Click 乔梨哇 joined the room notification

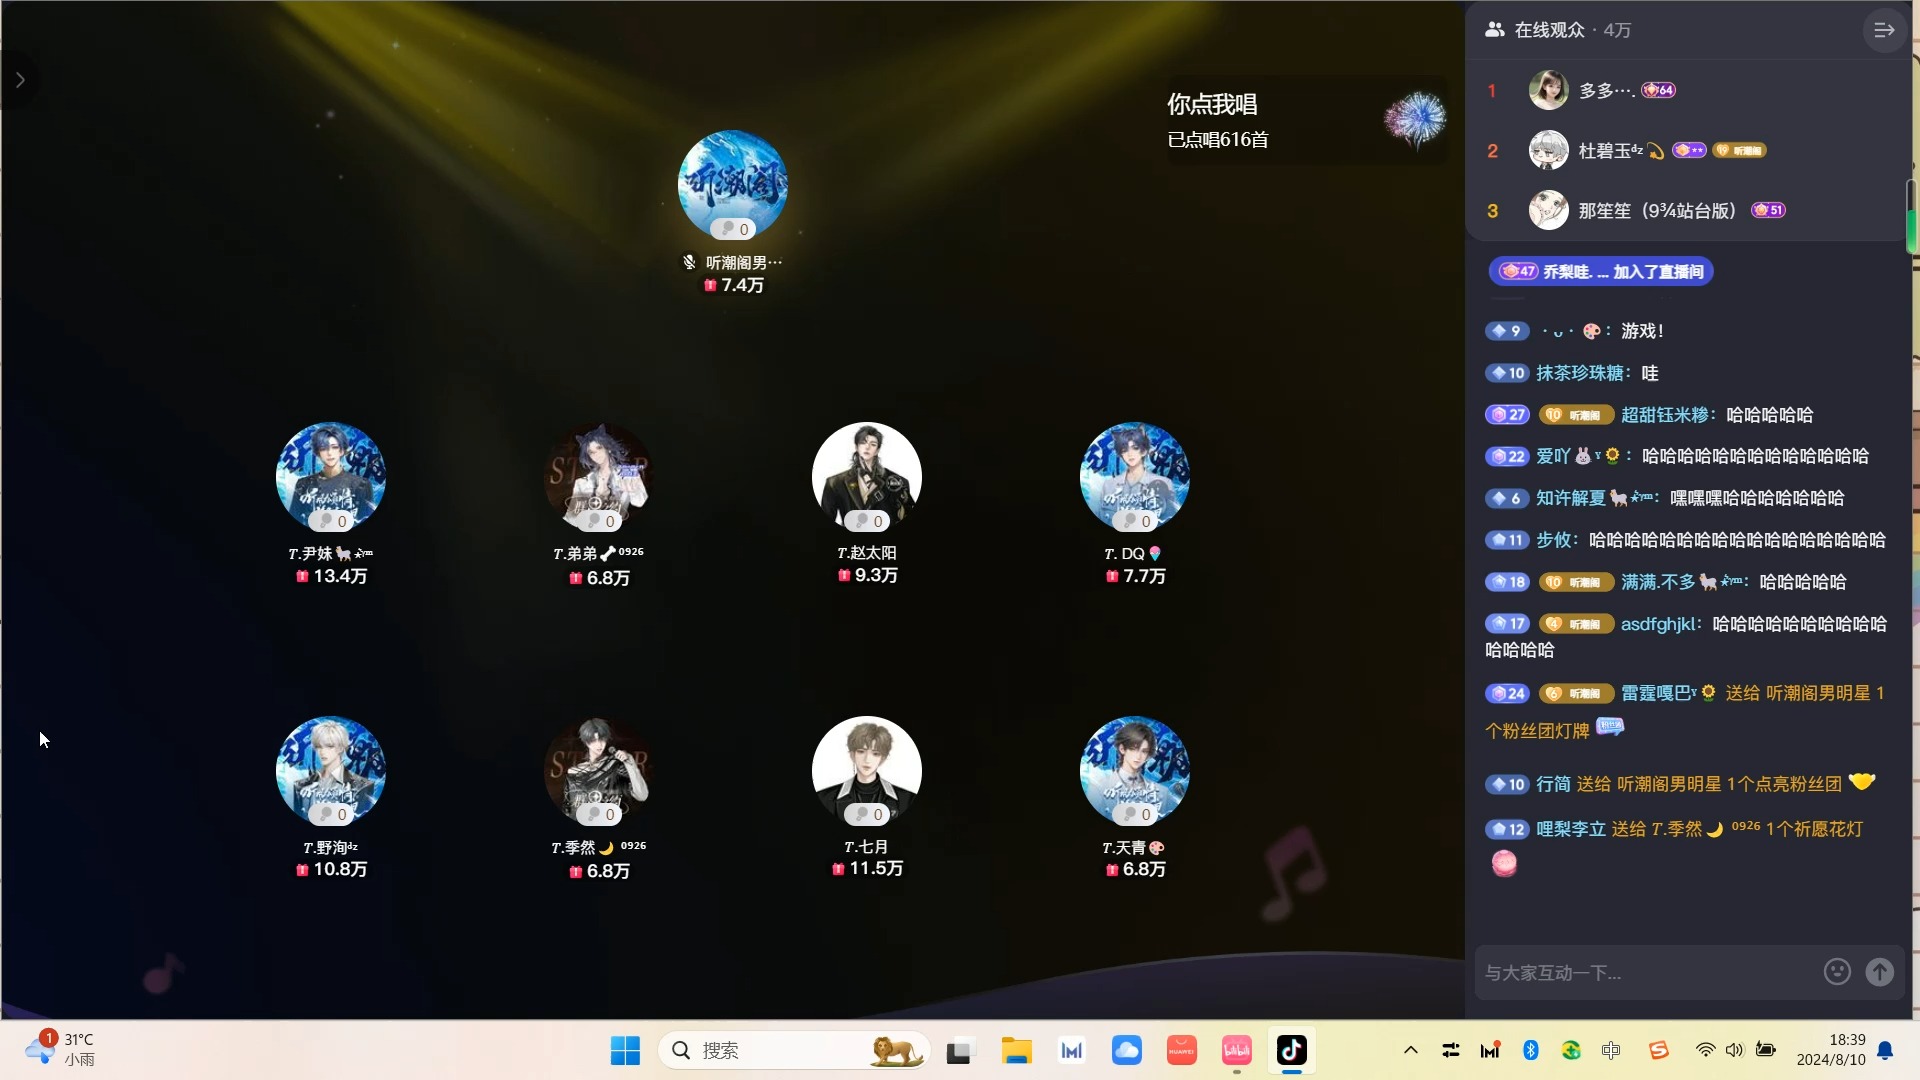tap(1601, 272)
